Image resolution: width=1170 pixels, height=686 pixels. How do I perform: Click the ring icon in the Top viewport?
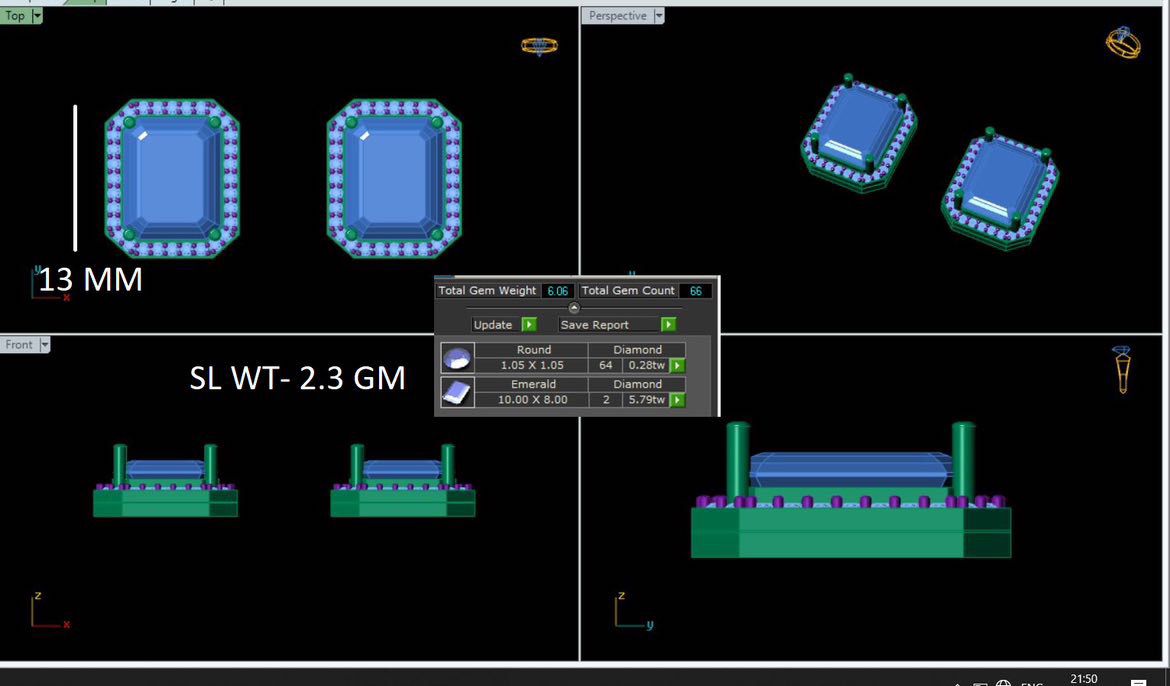[539, 46]
